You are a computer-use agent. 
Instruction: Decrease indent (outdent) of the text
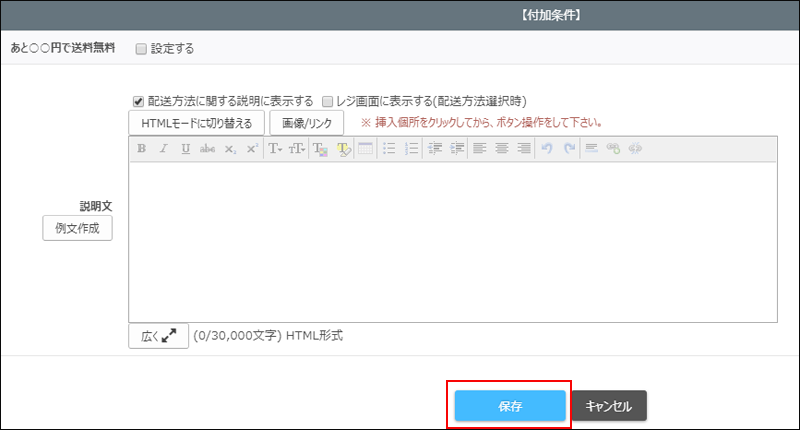click(435, 148)
